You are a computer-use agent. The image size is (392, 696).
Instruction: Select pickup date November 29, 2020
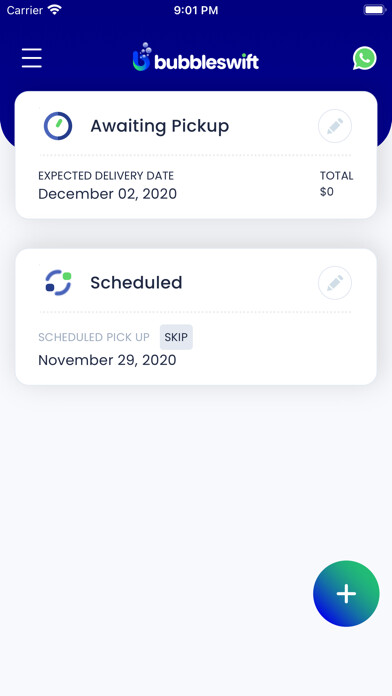(x=107, y=360)
